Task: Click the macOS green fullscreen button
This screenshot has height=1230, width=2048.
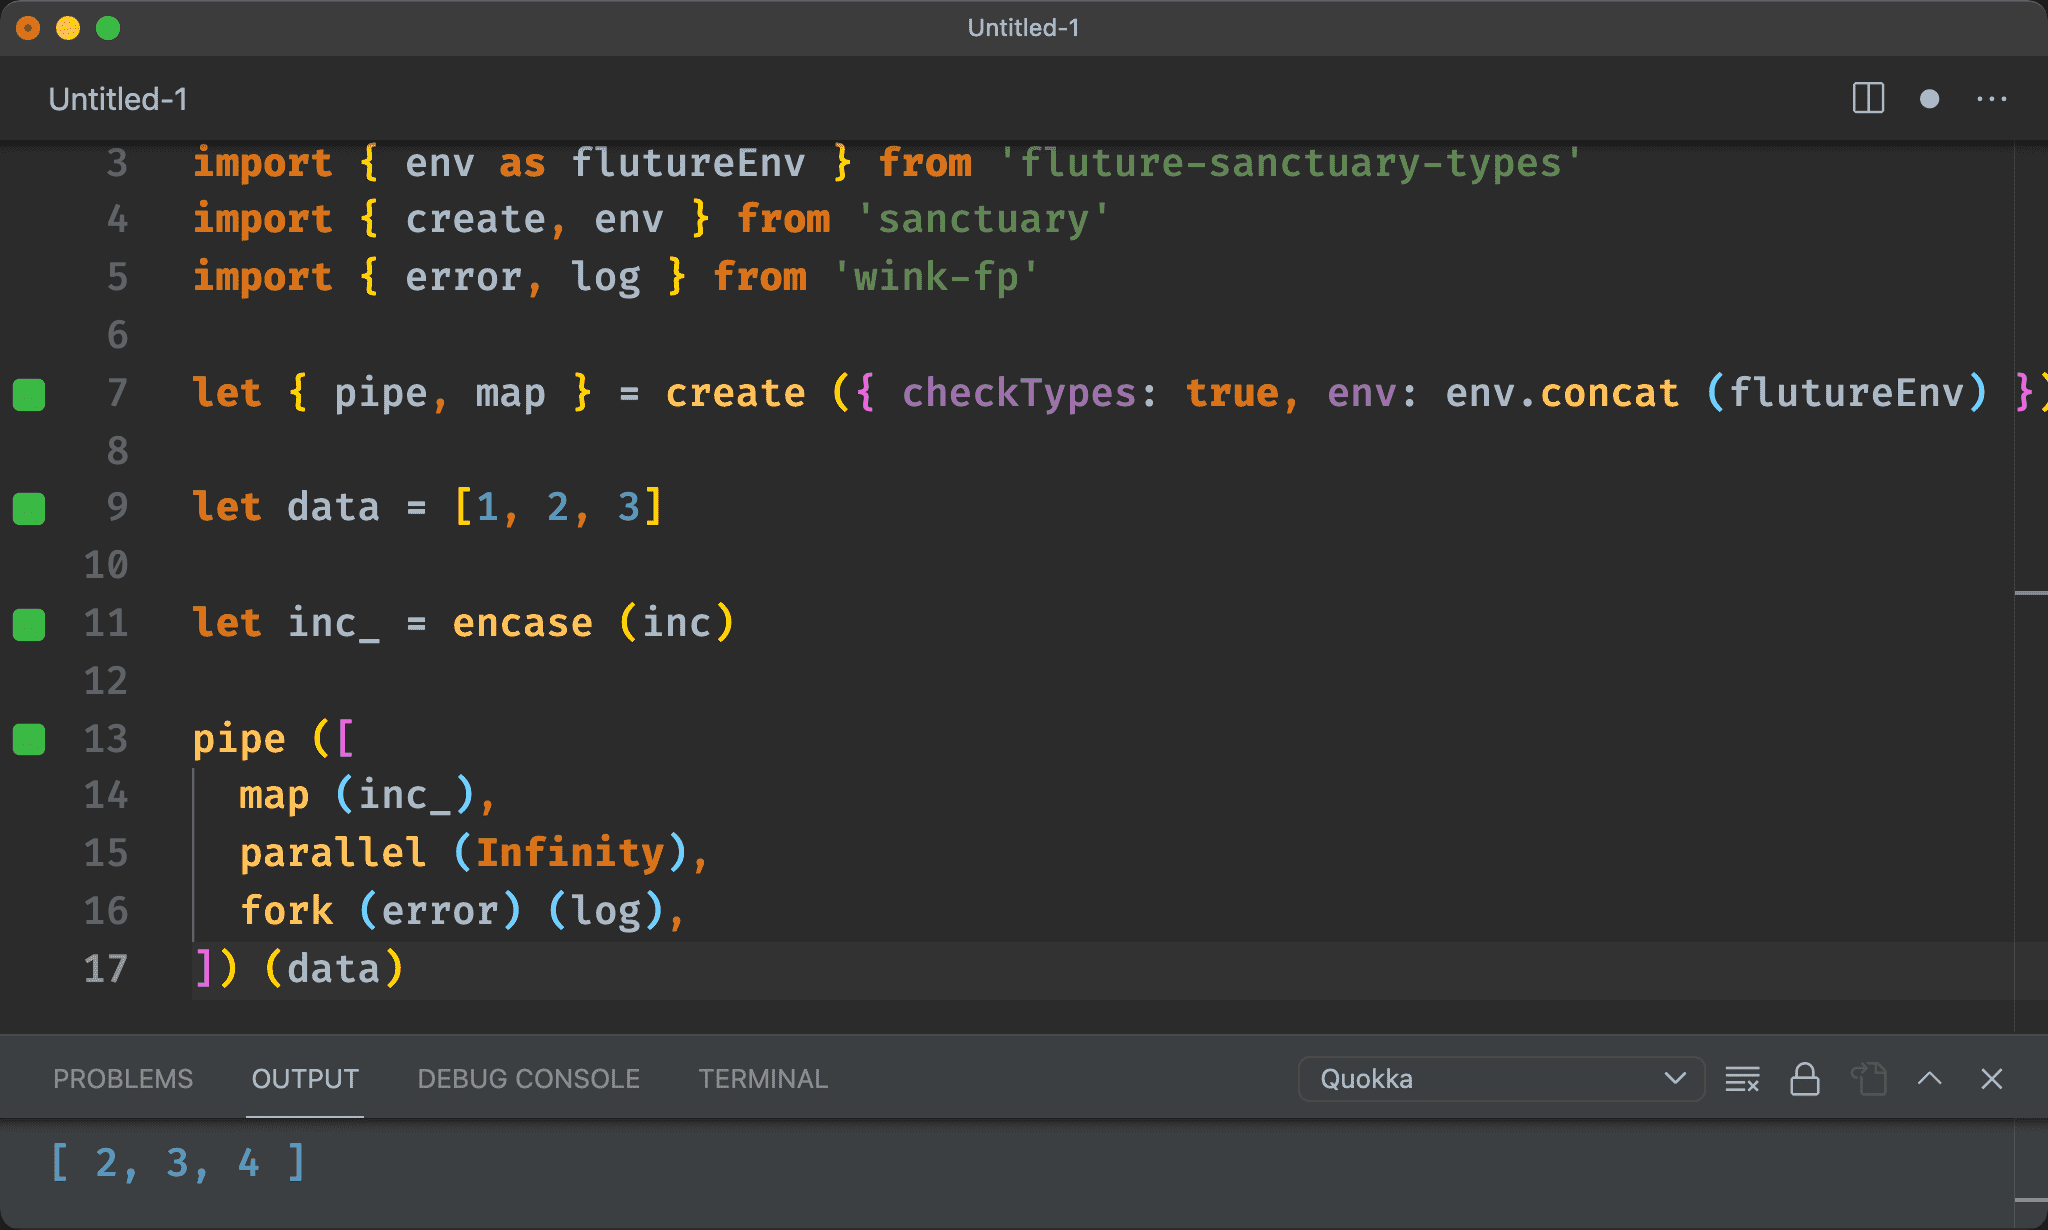Action: [x=108, y=28]
